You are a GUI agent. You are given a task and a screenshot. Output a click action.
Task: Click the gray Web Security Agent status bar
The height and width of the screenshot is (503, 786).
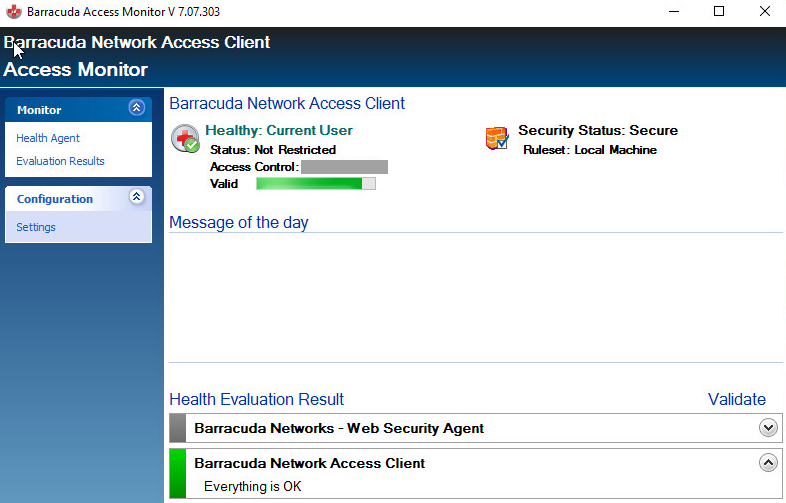pyautogui.click(x=177, y=428)
